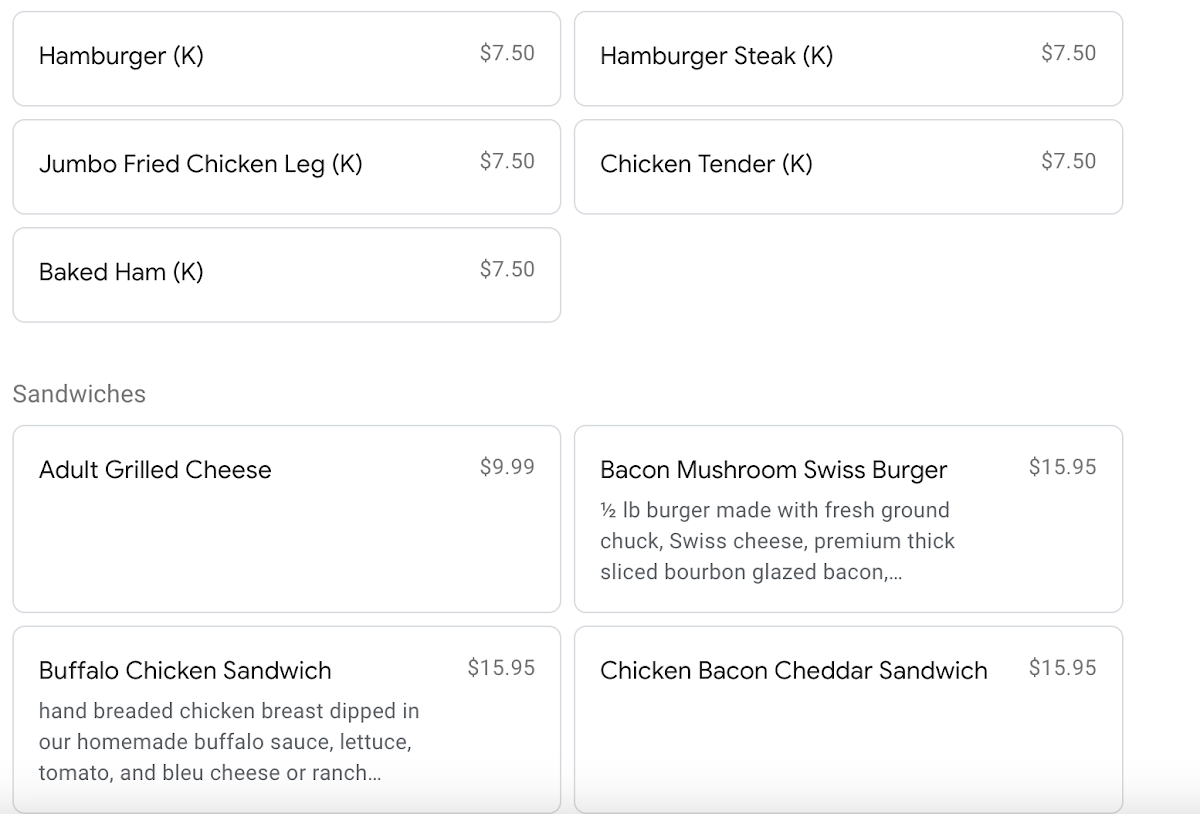Click the $7.50 price on Baked Ham

pyautogui.click(x=507, y=269)
